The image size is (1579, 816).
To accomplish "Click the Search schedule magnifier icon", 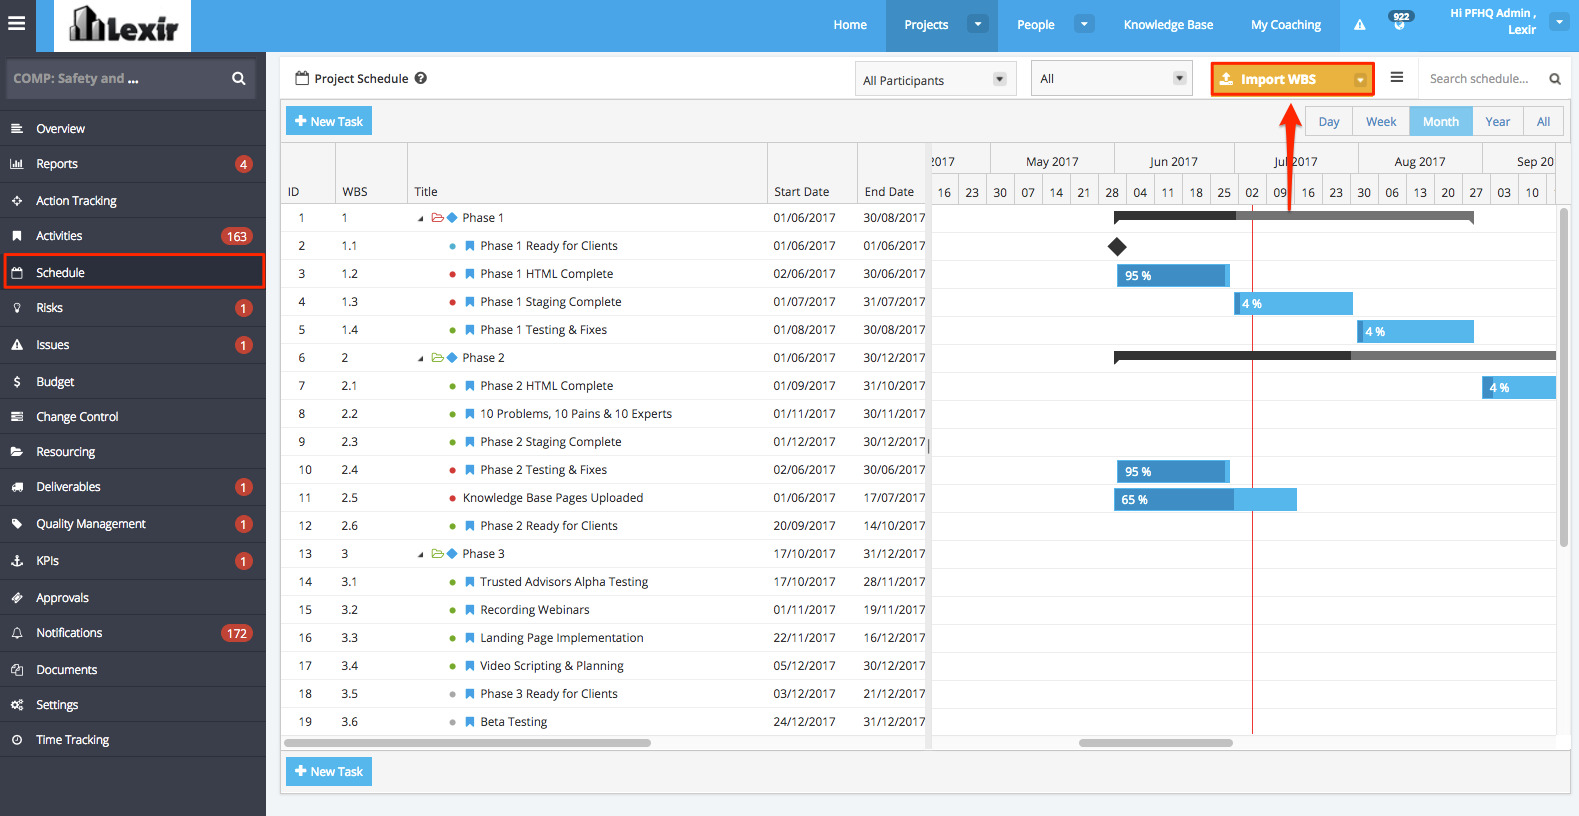I will point(1555,79).
